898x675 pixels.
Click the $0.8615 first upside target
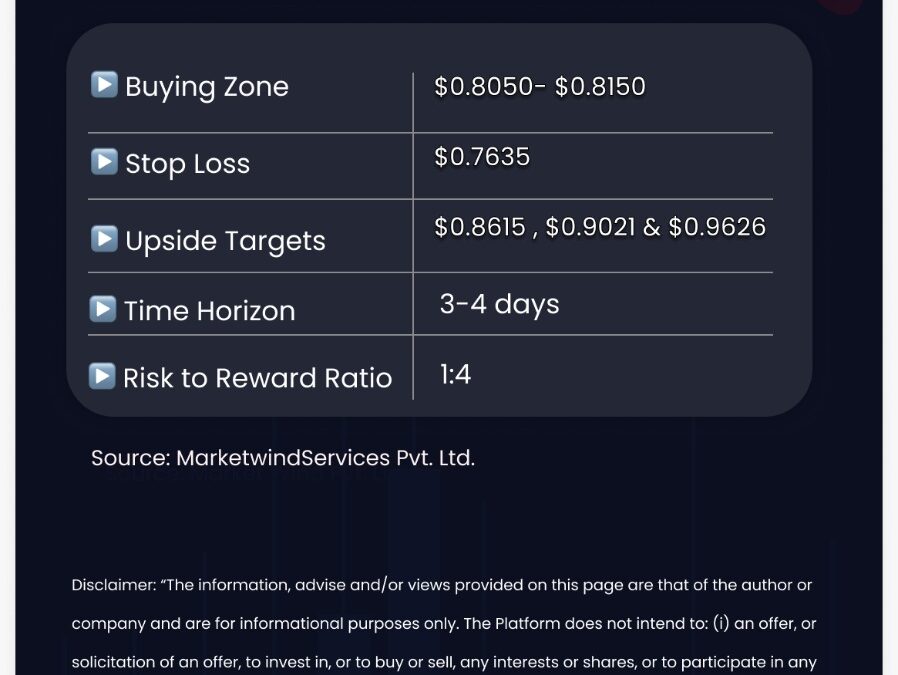[x=479, y=227]
